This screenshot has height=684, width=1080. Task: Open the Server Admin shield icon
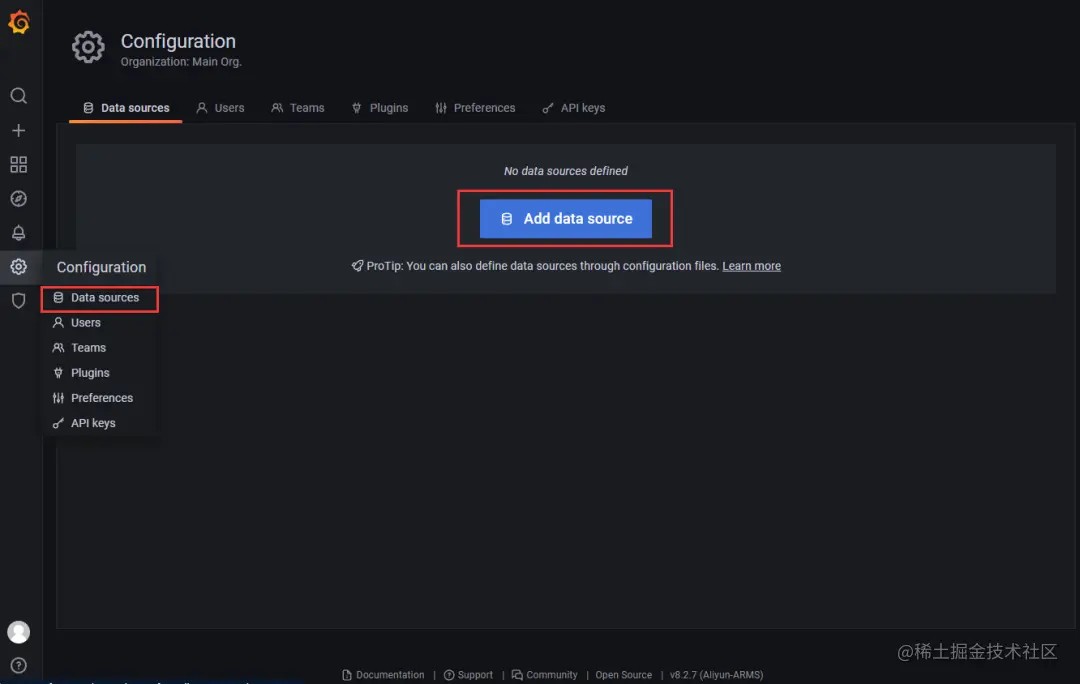pos(19,301)
